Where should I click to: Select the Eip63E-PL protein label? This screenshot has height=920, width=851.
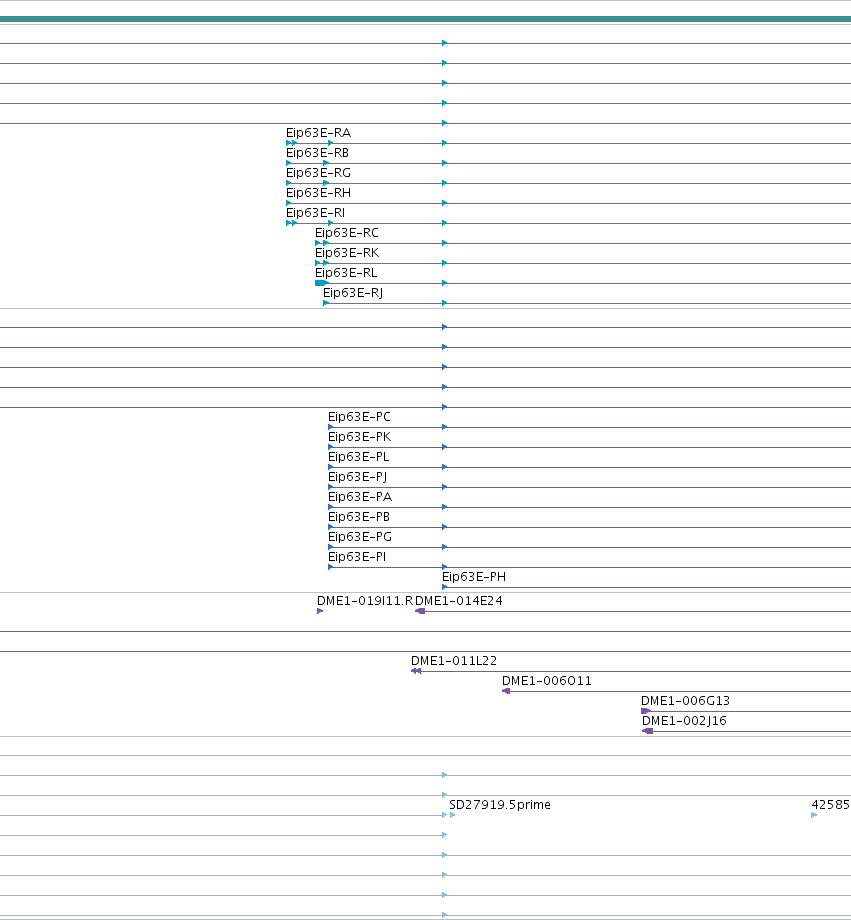tap(359, 457)
